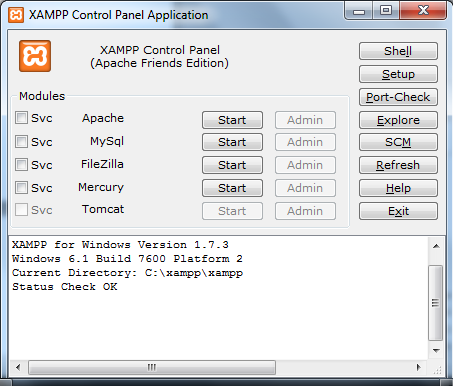
Task: Click the large orange XAMPP logo
Action: point(35,56)
